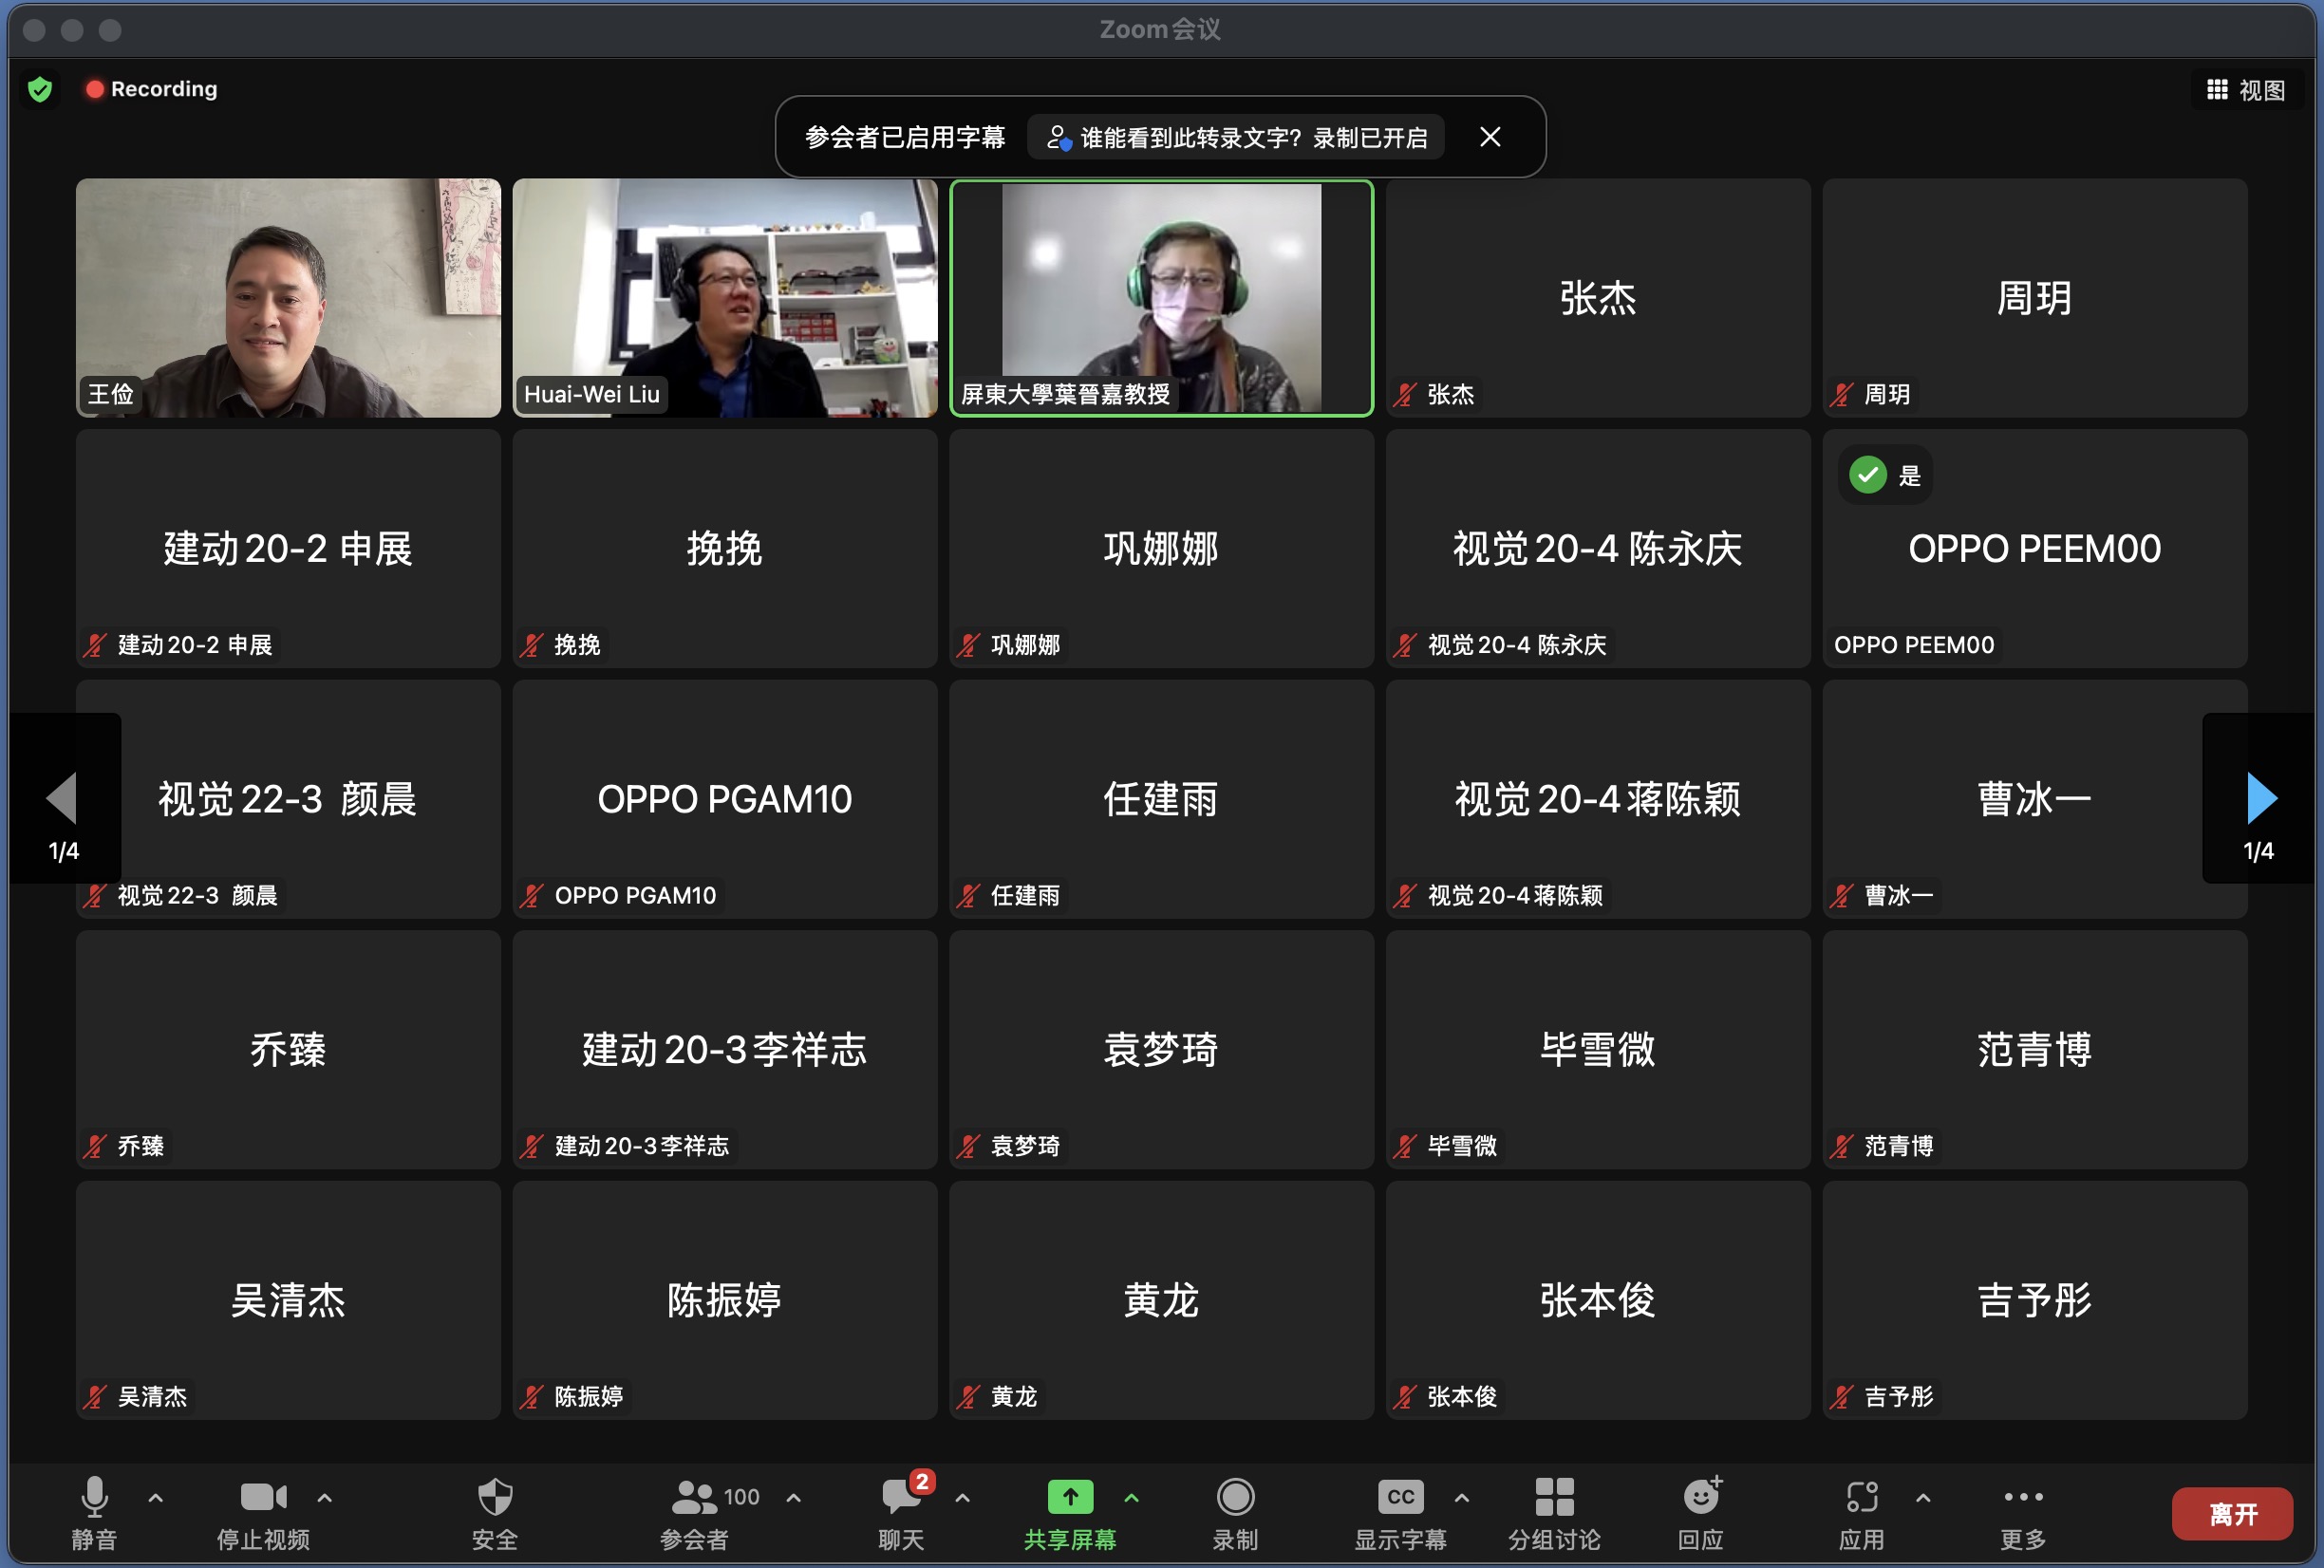Image resolution: width=2324 pixels, height=1568 pixels.
Task: Open the Chat (聊天) icon
Action: point(901,1498)
